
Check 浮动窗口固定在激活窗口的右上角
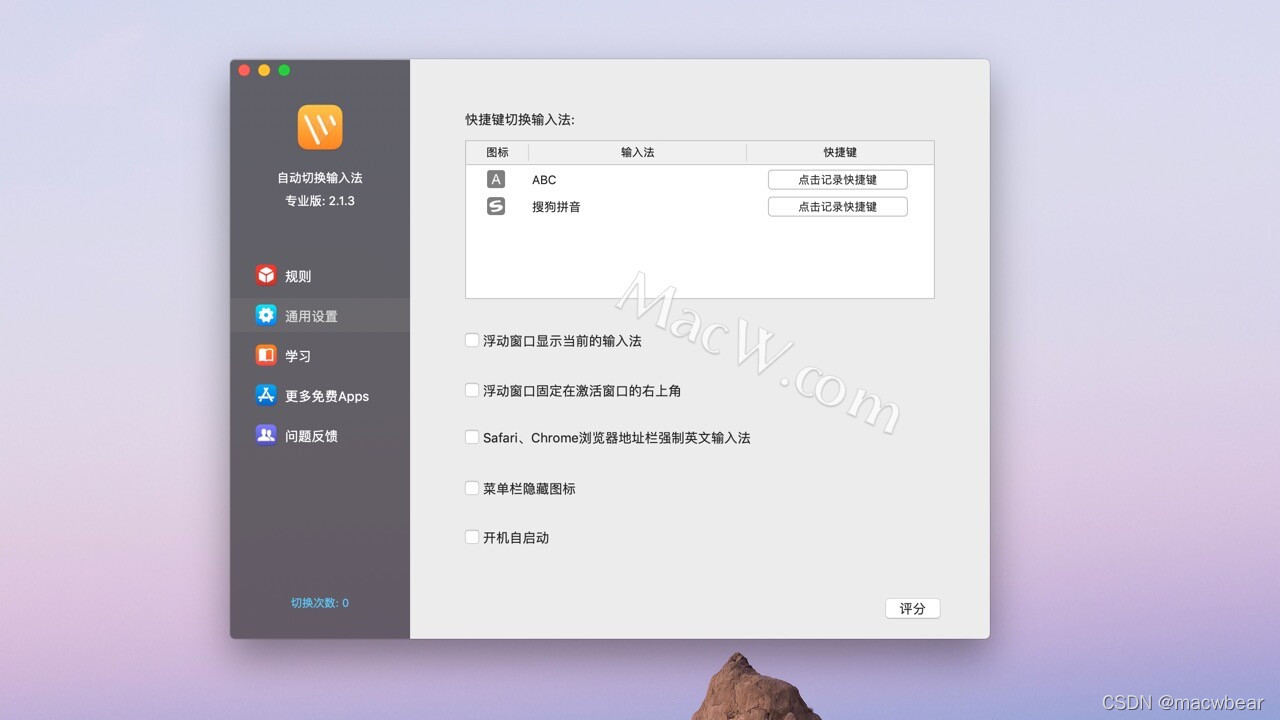(471, 389)
